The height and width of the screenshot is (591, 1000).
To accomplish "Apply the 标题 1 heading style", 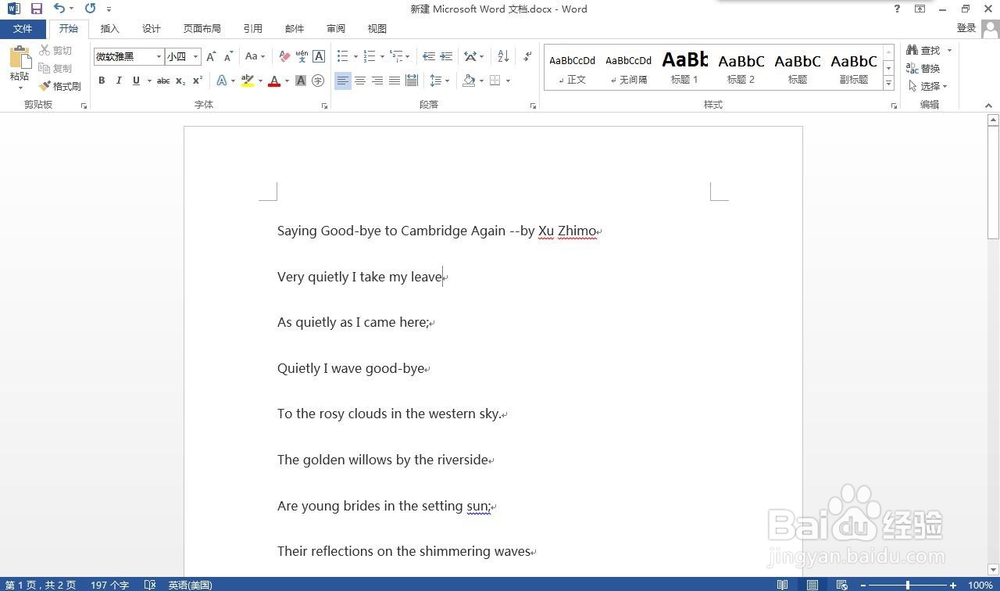I will pyautogui.click(x=685, y=68).
